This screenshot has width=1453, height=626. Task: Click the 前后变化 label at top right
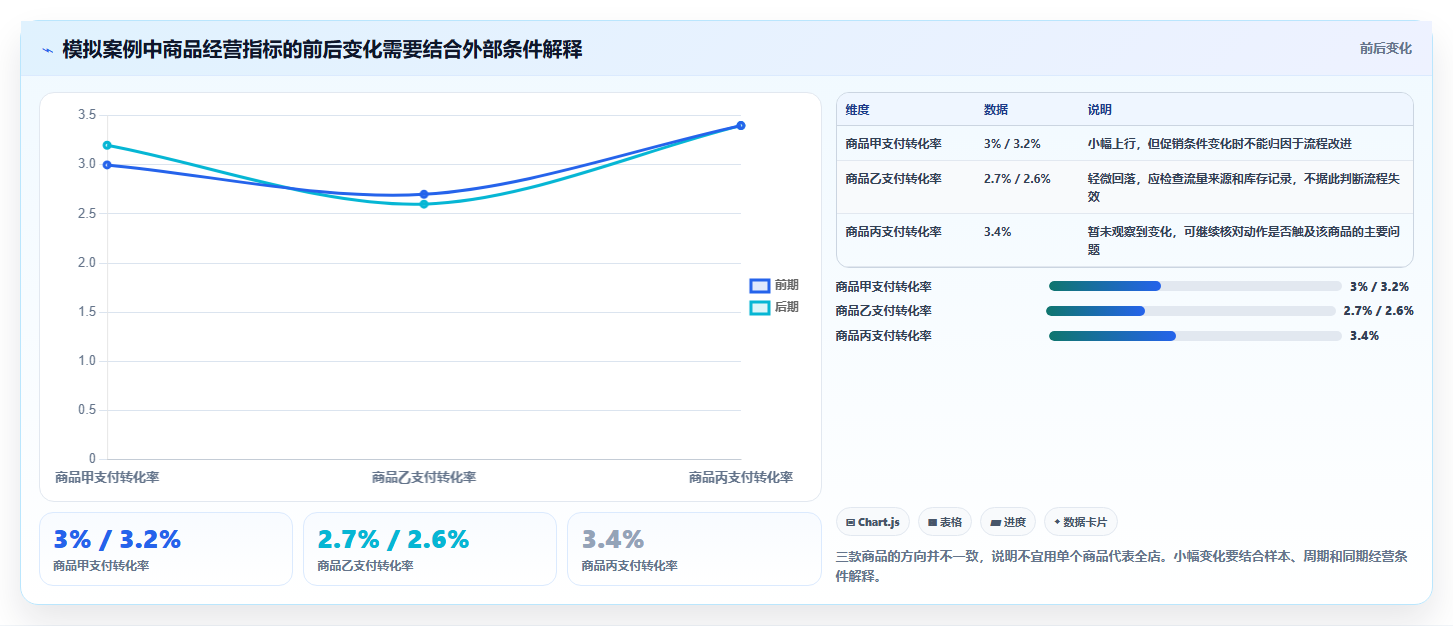(1385, 49)
